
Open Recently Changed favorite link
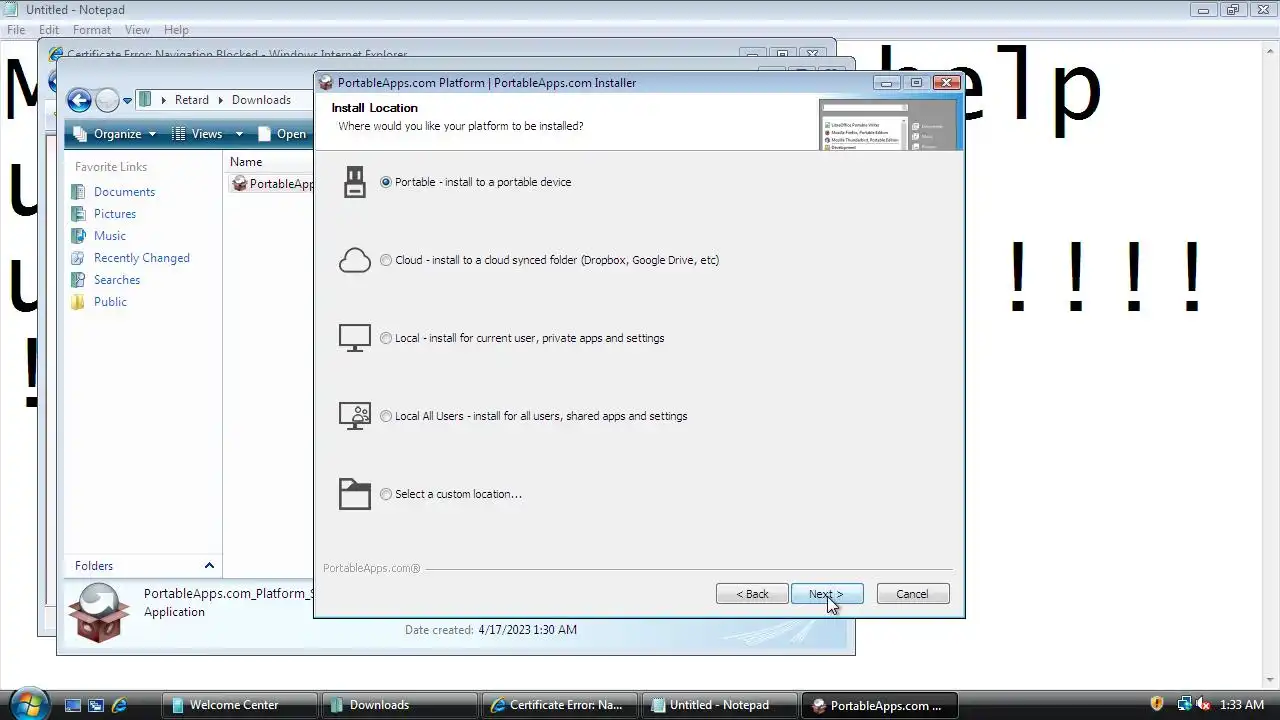pos(142,258)
